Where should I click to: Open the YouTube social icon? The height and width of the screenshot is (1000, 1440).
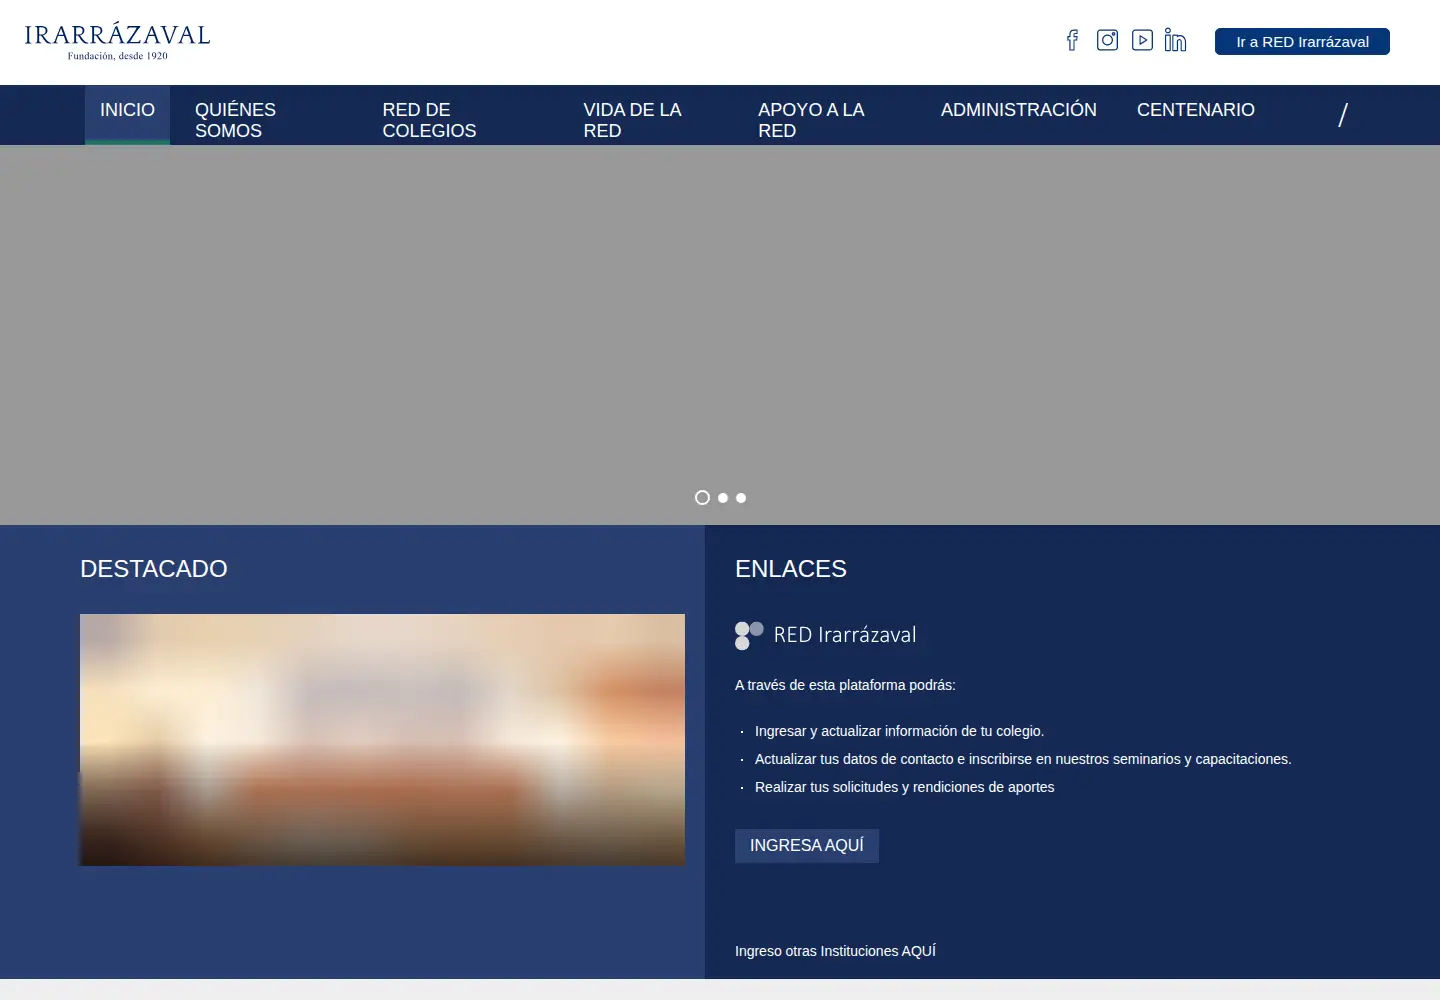point(1142,40)
